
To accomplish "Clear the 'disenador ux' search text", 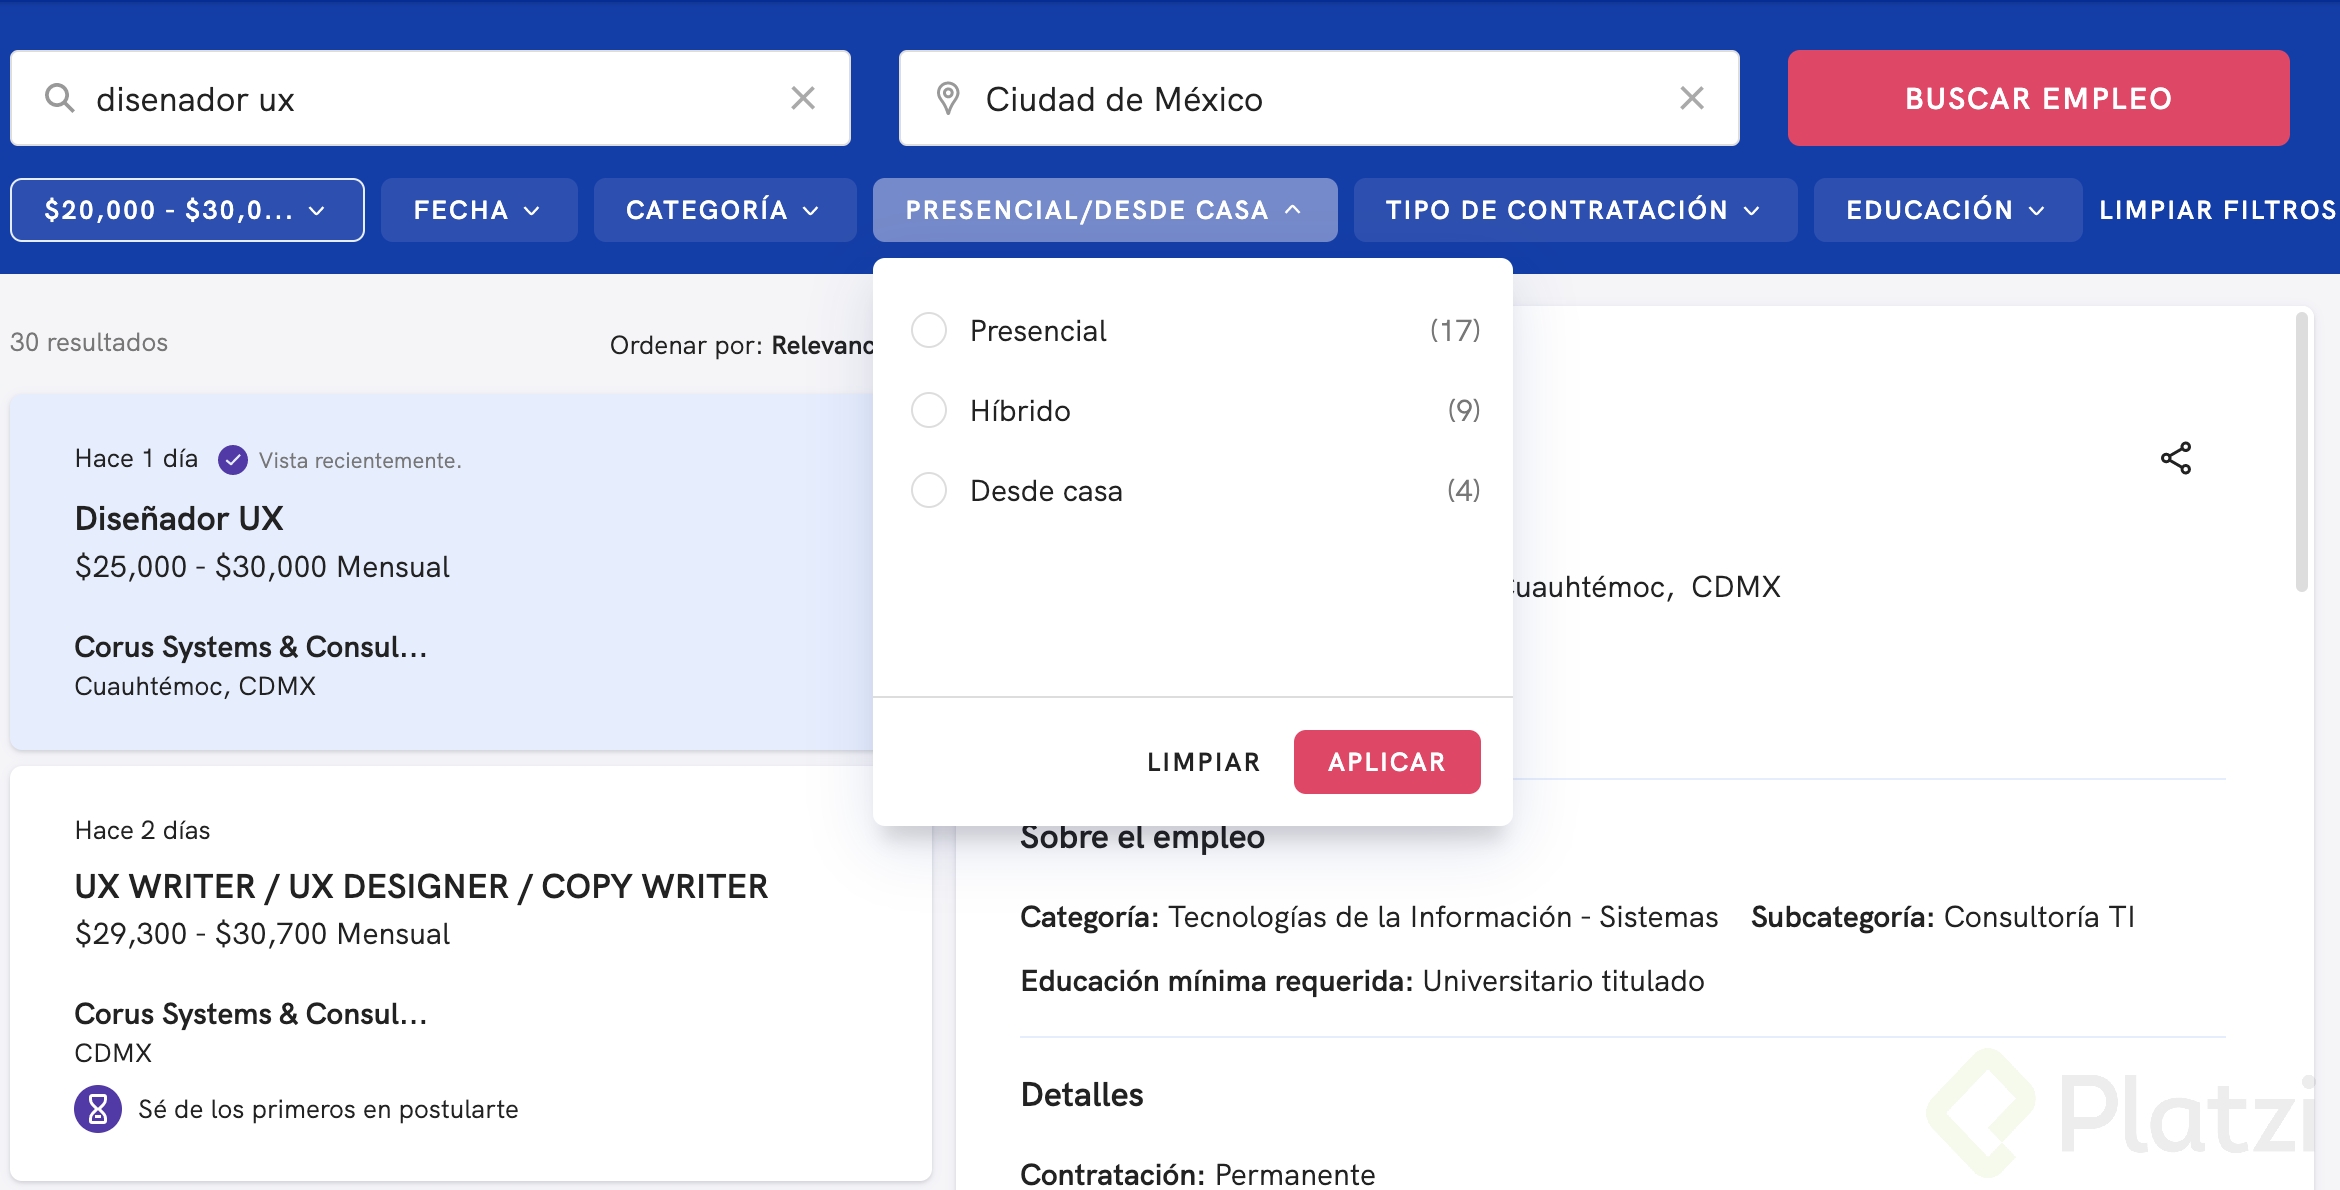I will point(803,98).
